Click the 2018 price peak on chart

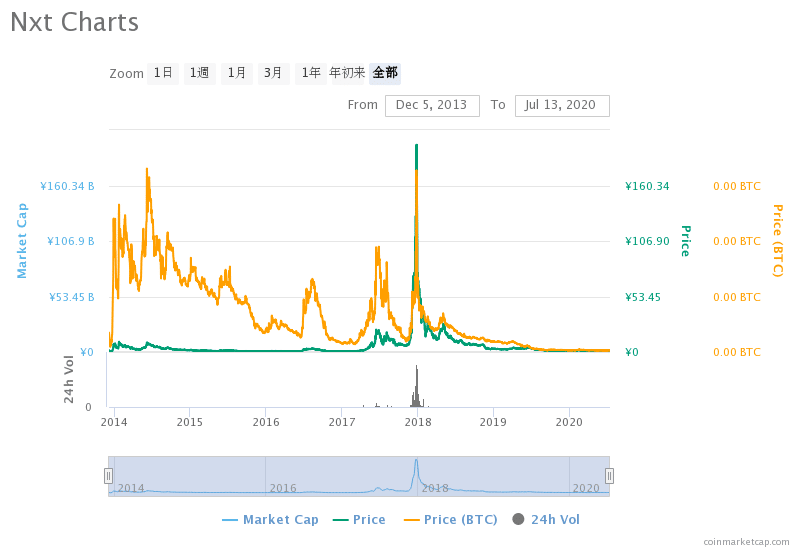coord(417,145)
